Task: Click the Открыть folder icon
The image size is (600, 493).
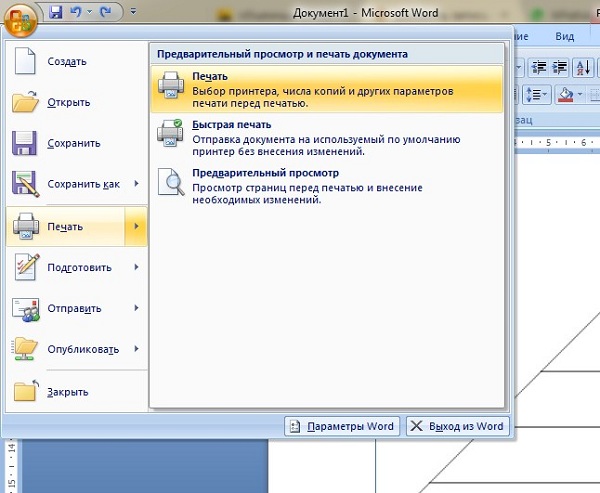Action: click(25, 102)
